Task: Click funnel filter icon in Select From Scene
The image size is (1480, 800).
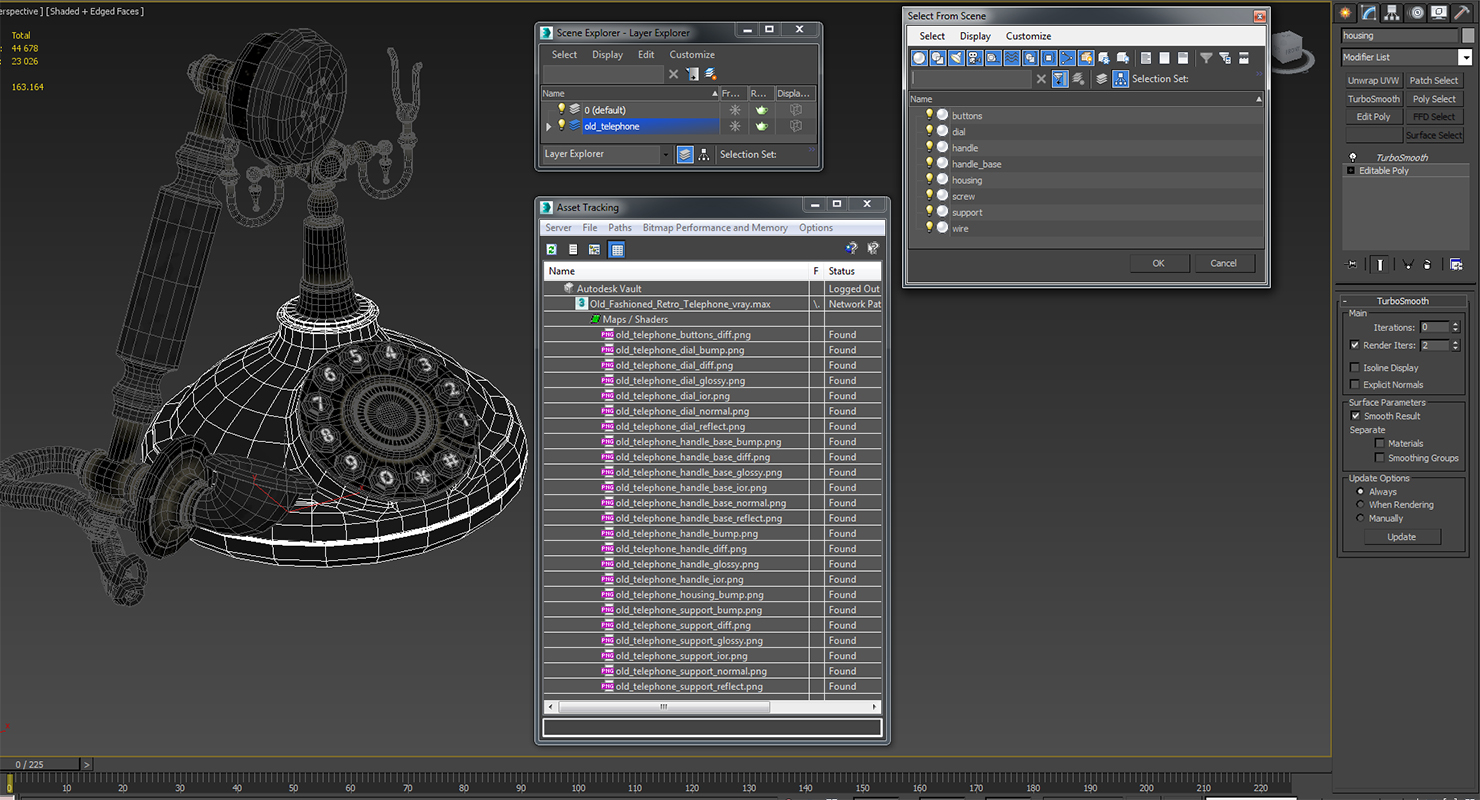Action: point(1206,58)
